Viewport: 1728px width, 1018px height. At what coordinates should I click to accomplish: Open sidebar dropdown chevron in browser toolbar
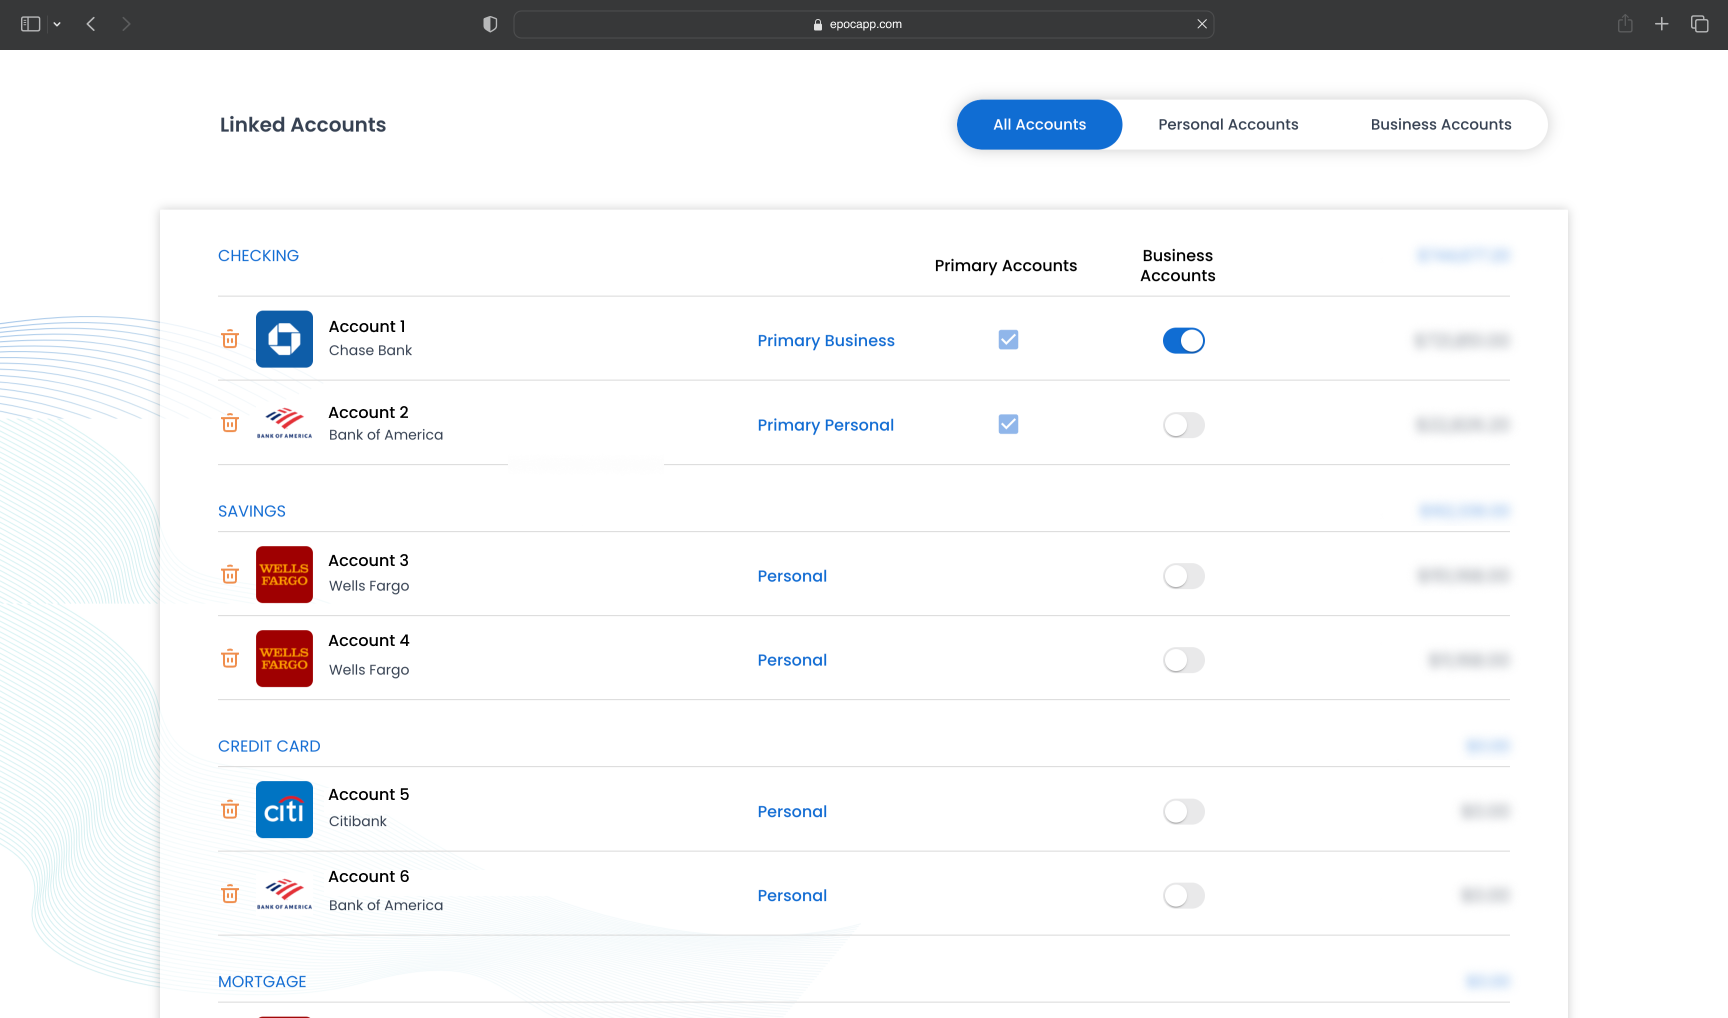[57, 24]
